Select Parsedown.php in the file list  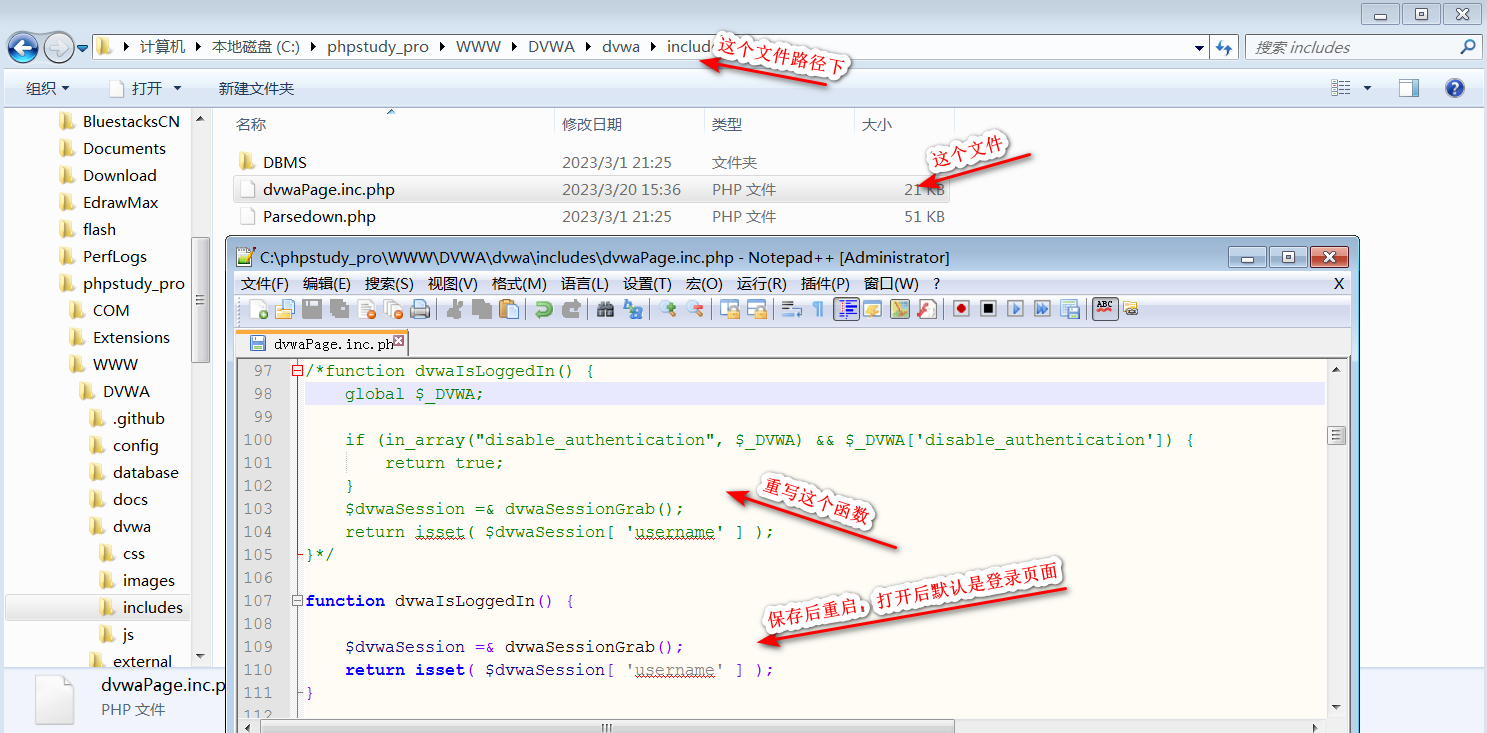click(319, 216)
